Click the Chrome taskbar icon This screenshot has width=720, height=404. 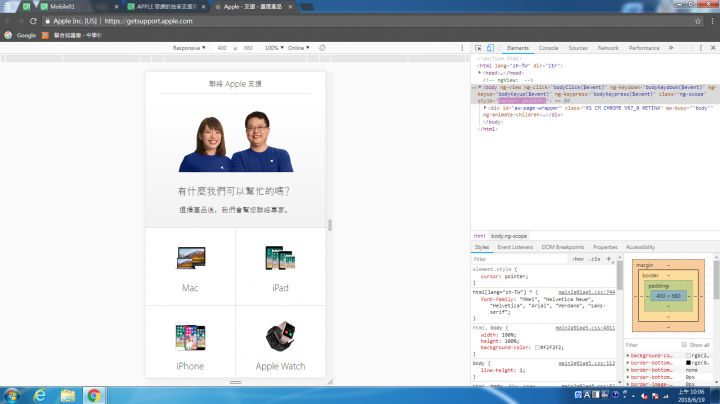click(94, 395)
